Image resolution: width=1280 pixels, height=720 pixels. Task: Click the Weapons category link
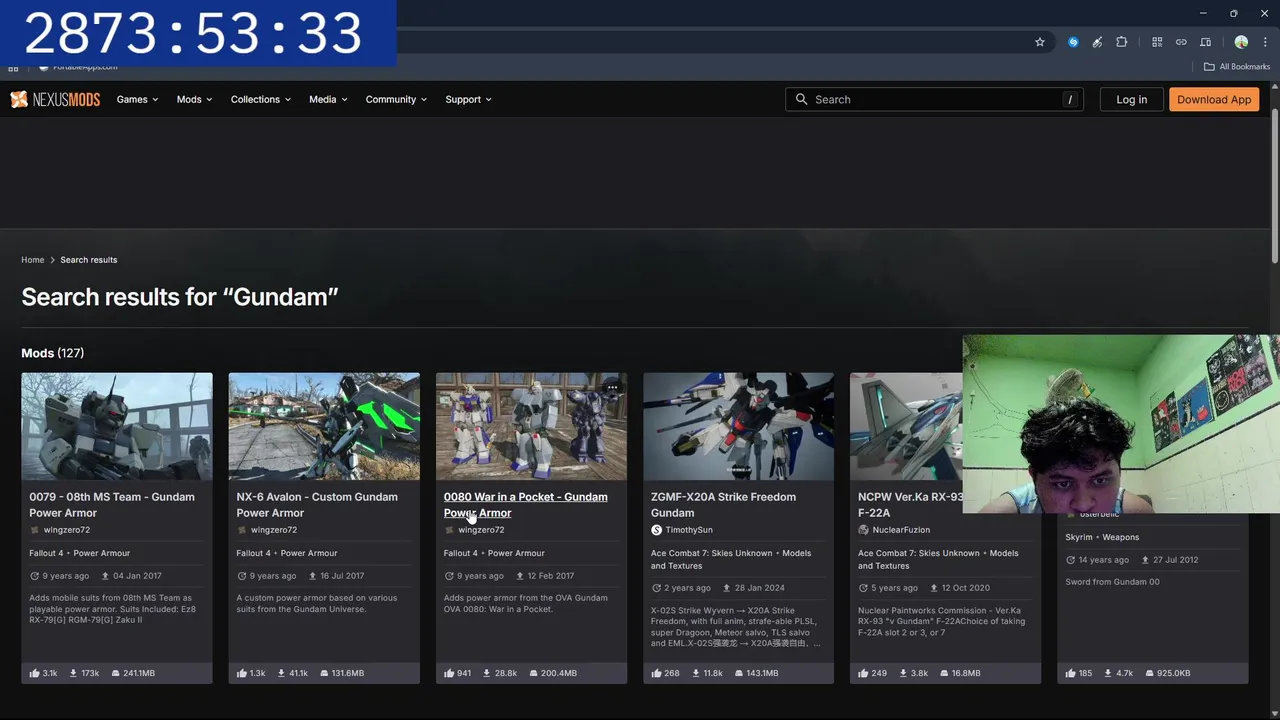point(1121,537)
